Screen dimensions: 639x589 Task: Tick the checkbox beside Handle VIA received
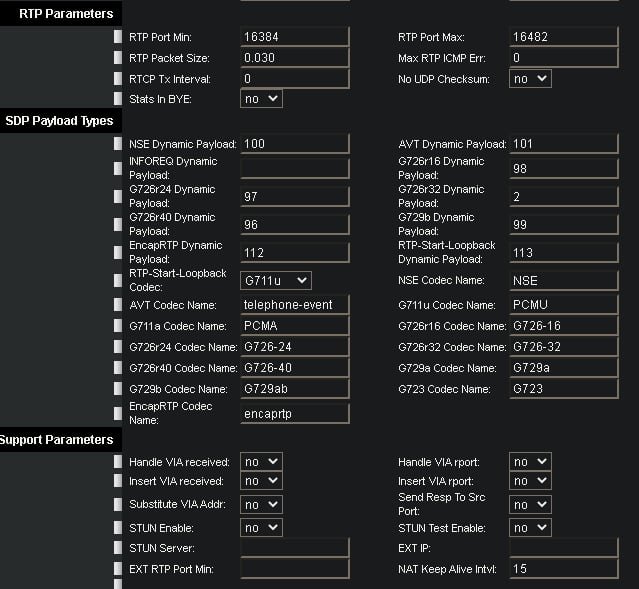pyautogui.click(x=117, y=461)
